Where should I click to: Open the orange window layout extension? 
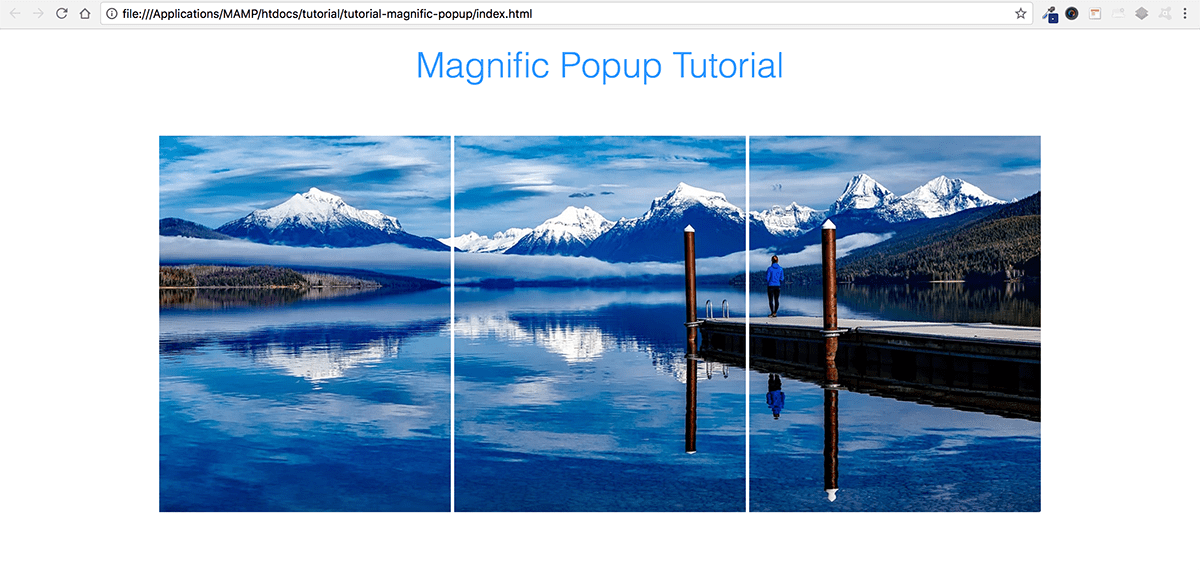click(x=1095, y=14)
